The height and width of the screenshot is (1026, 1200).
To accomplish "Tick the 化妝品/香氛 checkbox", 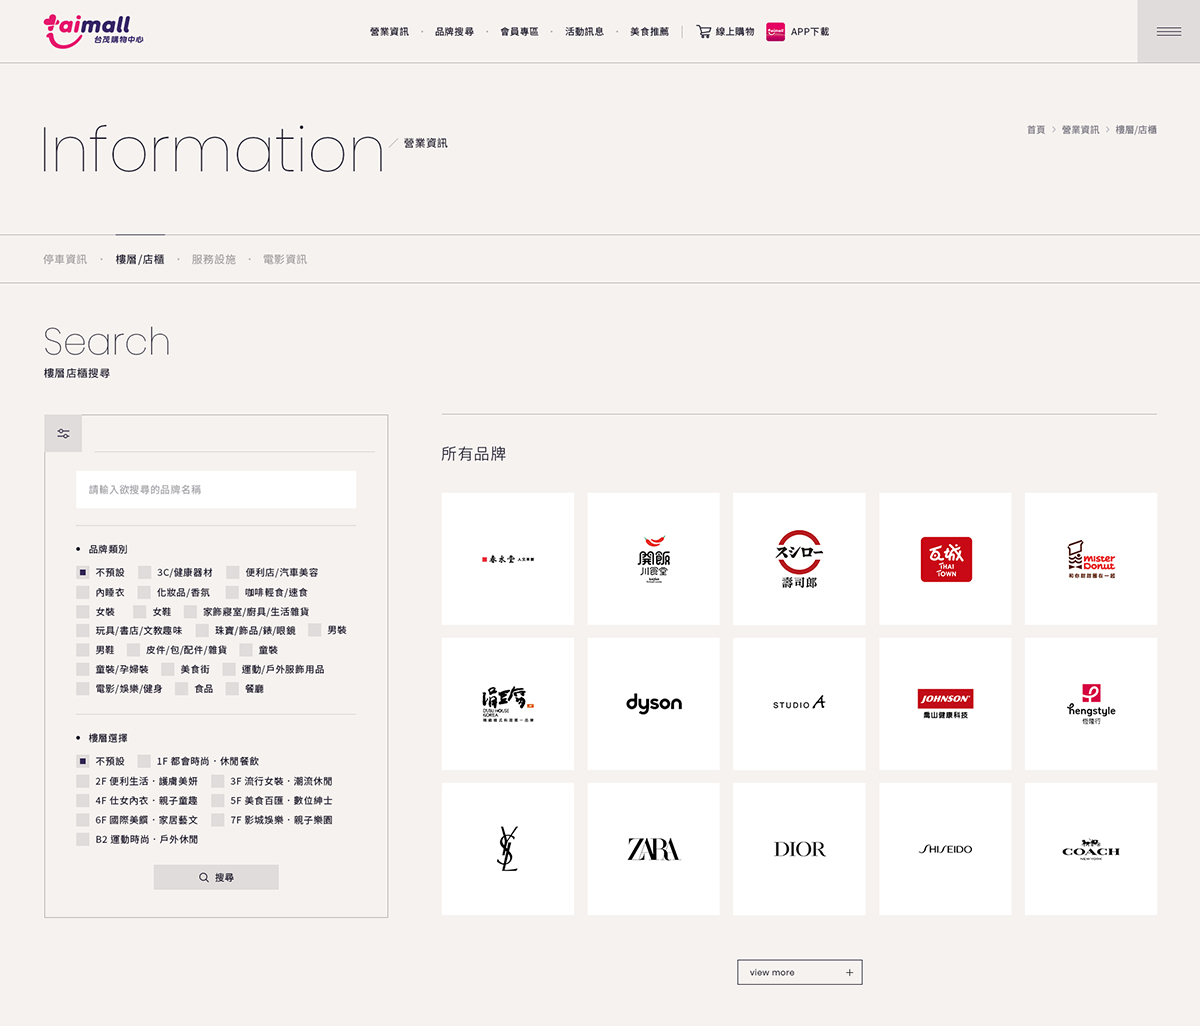I will point(144,592).
